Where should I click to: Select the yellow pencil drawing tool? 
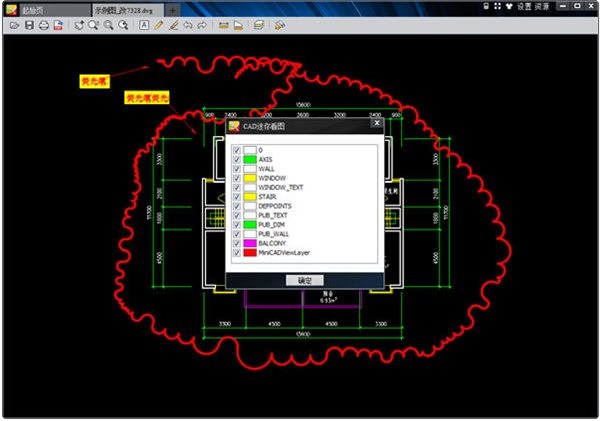coord(159,25)
